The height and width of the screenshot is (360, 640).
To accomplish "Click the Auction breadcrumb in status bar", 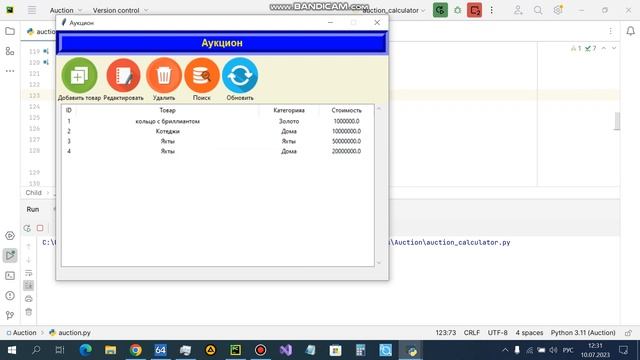I will coord(21,333).
